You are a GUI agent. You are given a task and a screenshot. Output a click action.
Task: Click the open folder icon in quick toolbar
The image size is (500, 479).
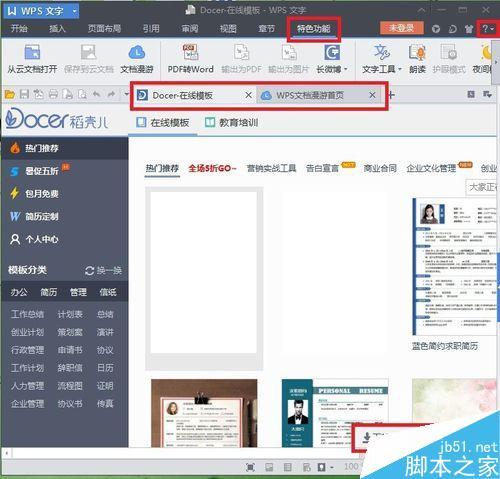pyautogui.click(x=10, y=95)
